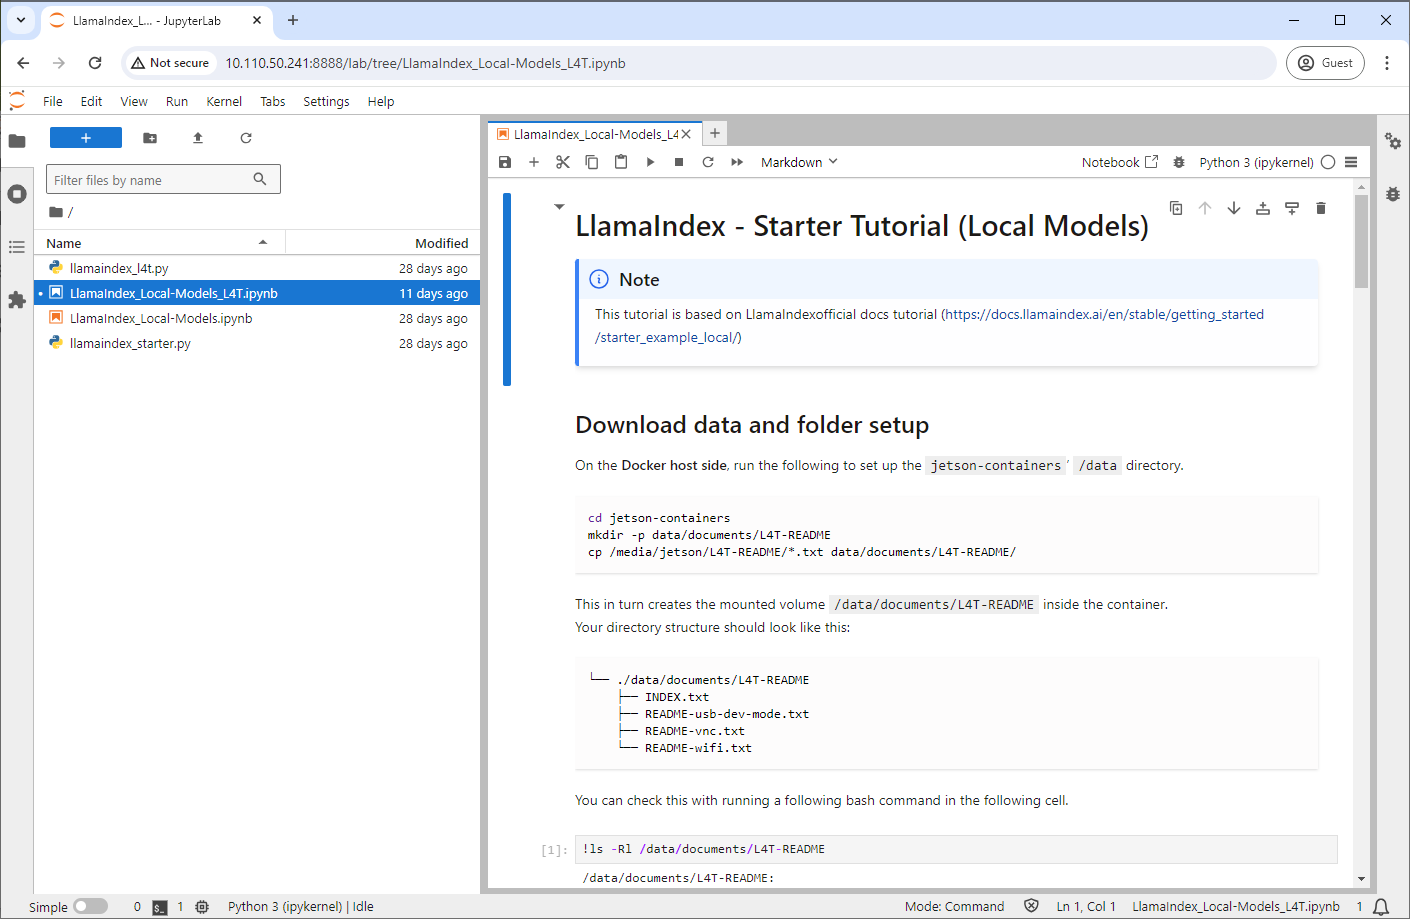Insert a cell below via cell toolbar
The height and width of the screenshot is (919, 1410).
tap(1292, 208)
